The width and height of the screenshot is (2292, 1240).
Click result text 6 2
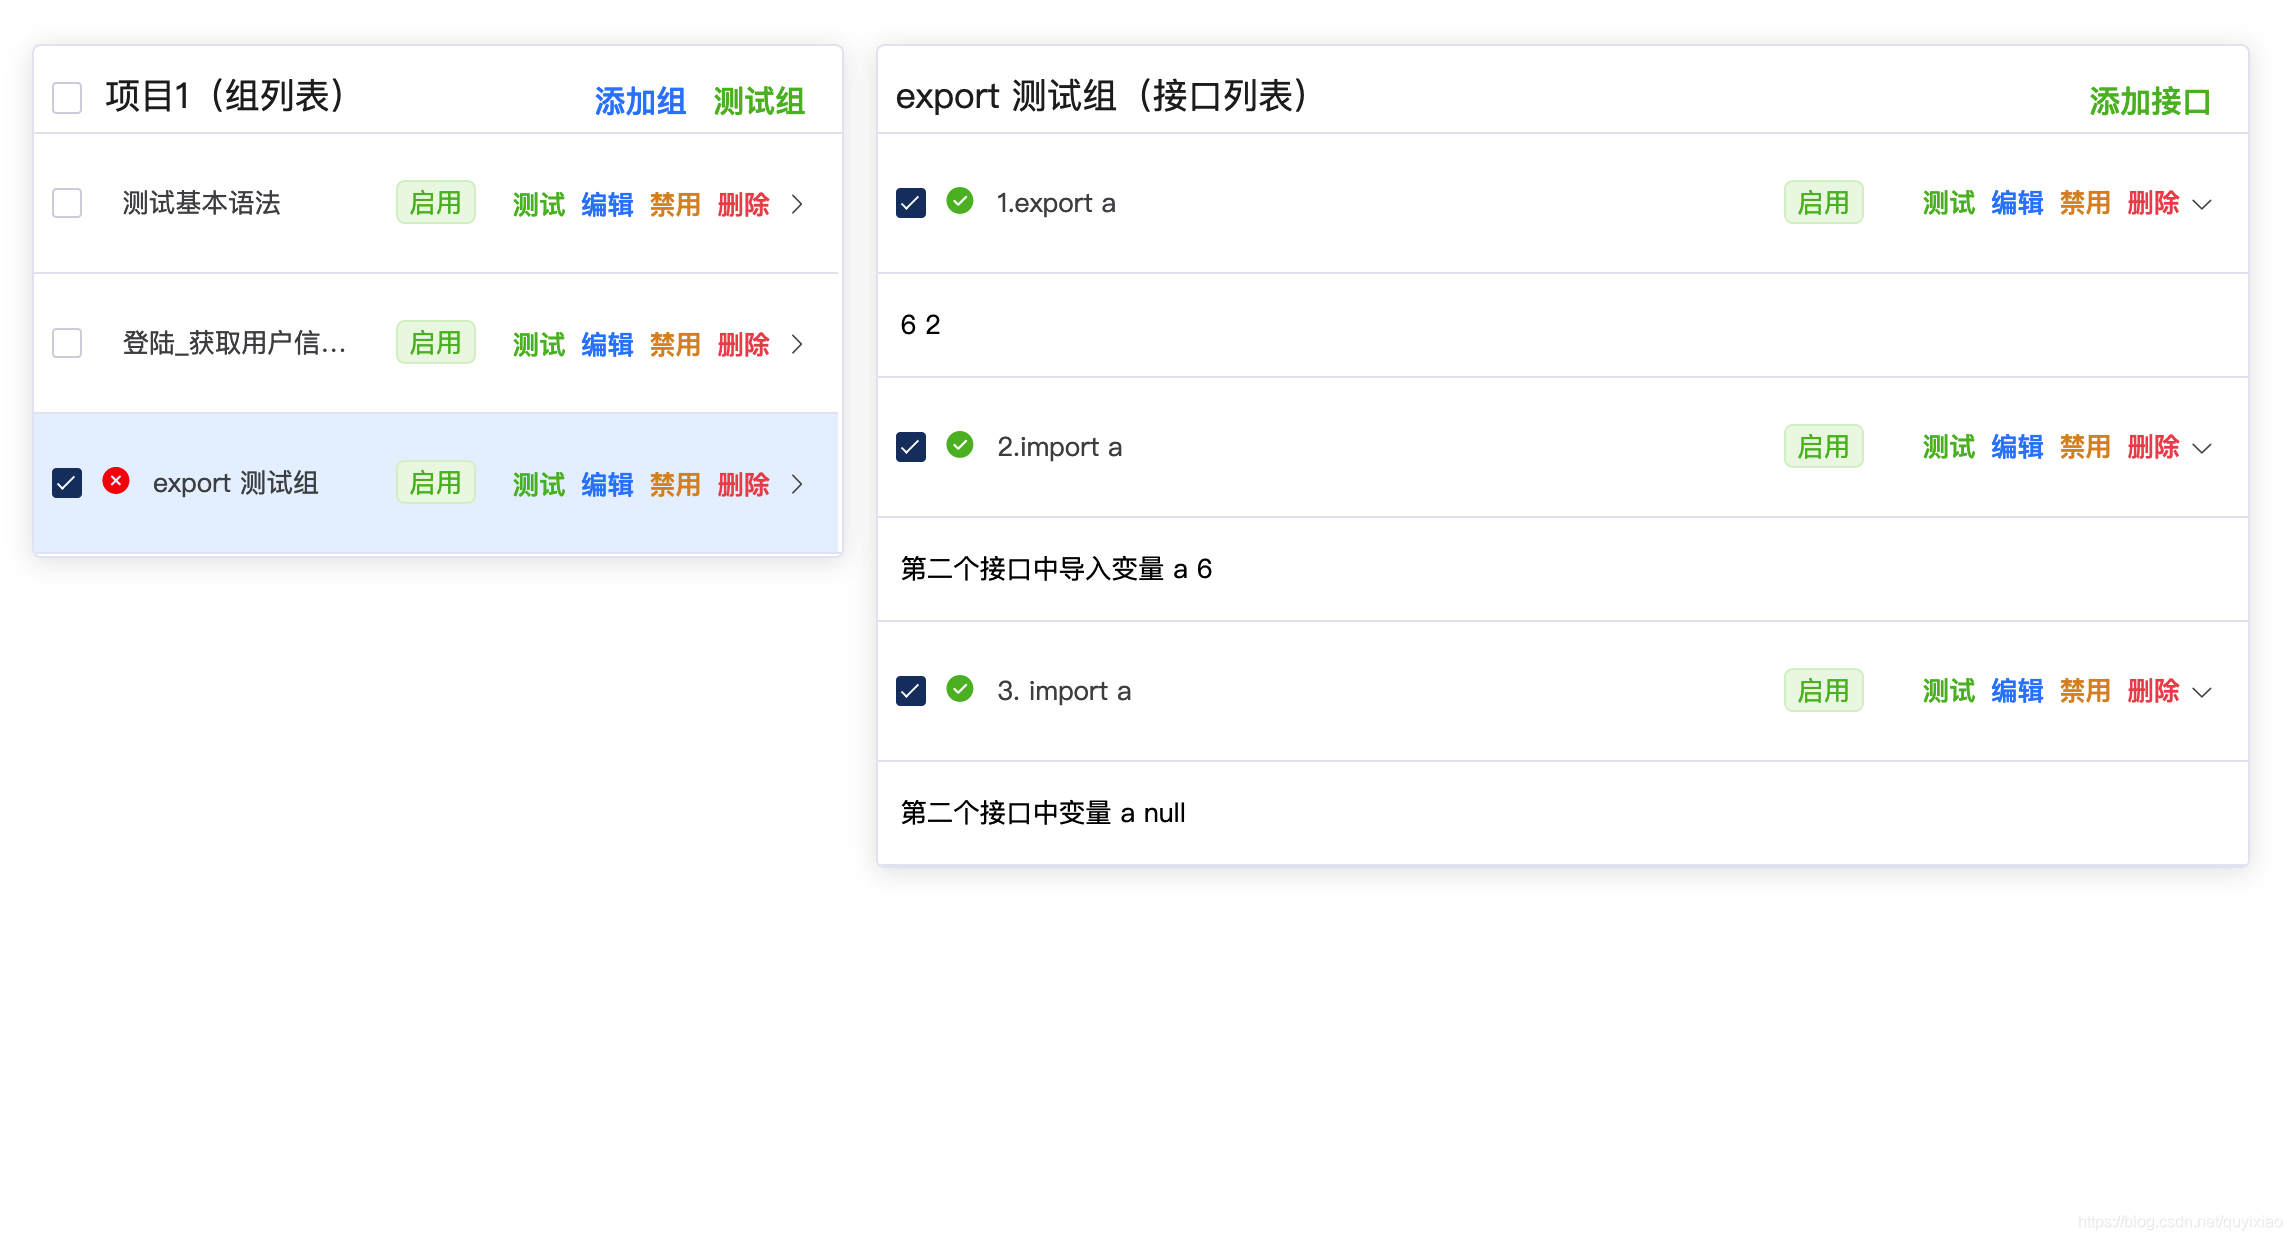tap(920, 325)
